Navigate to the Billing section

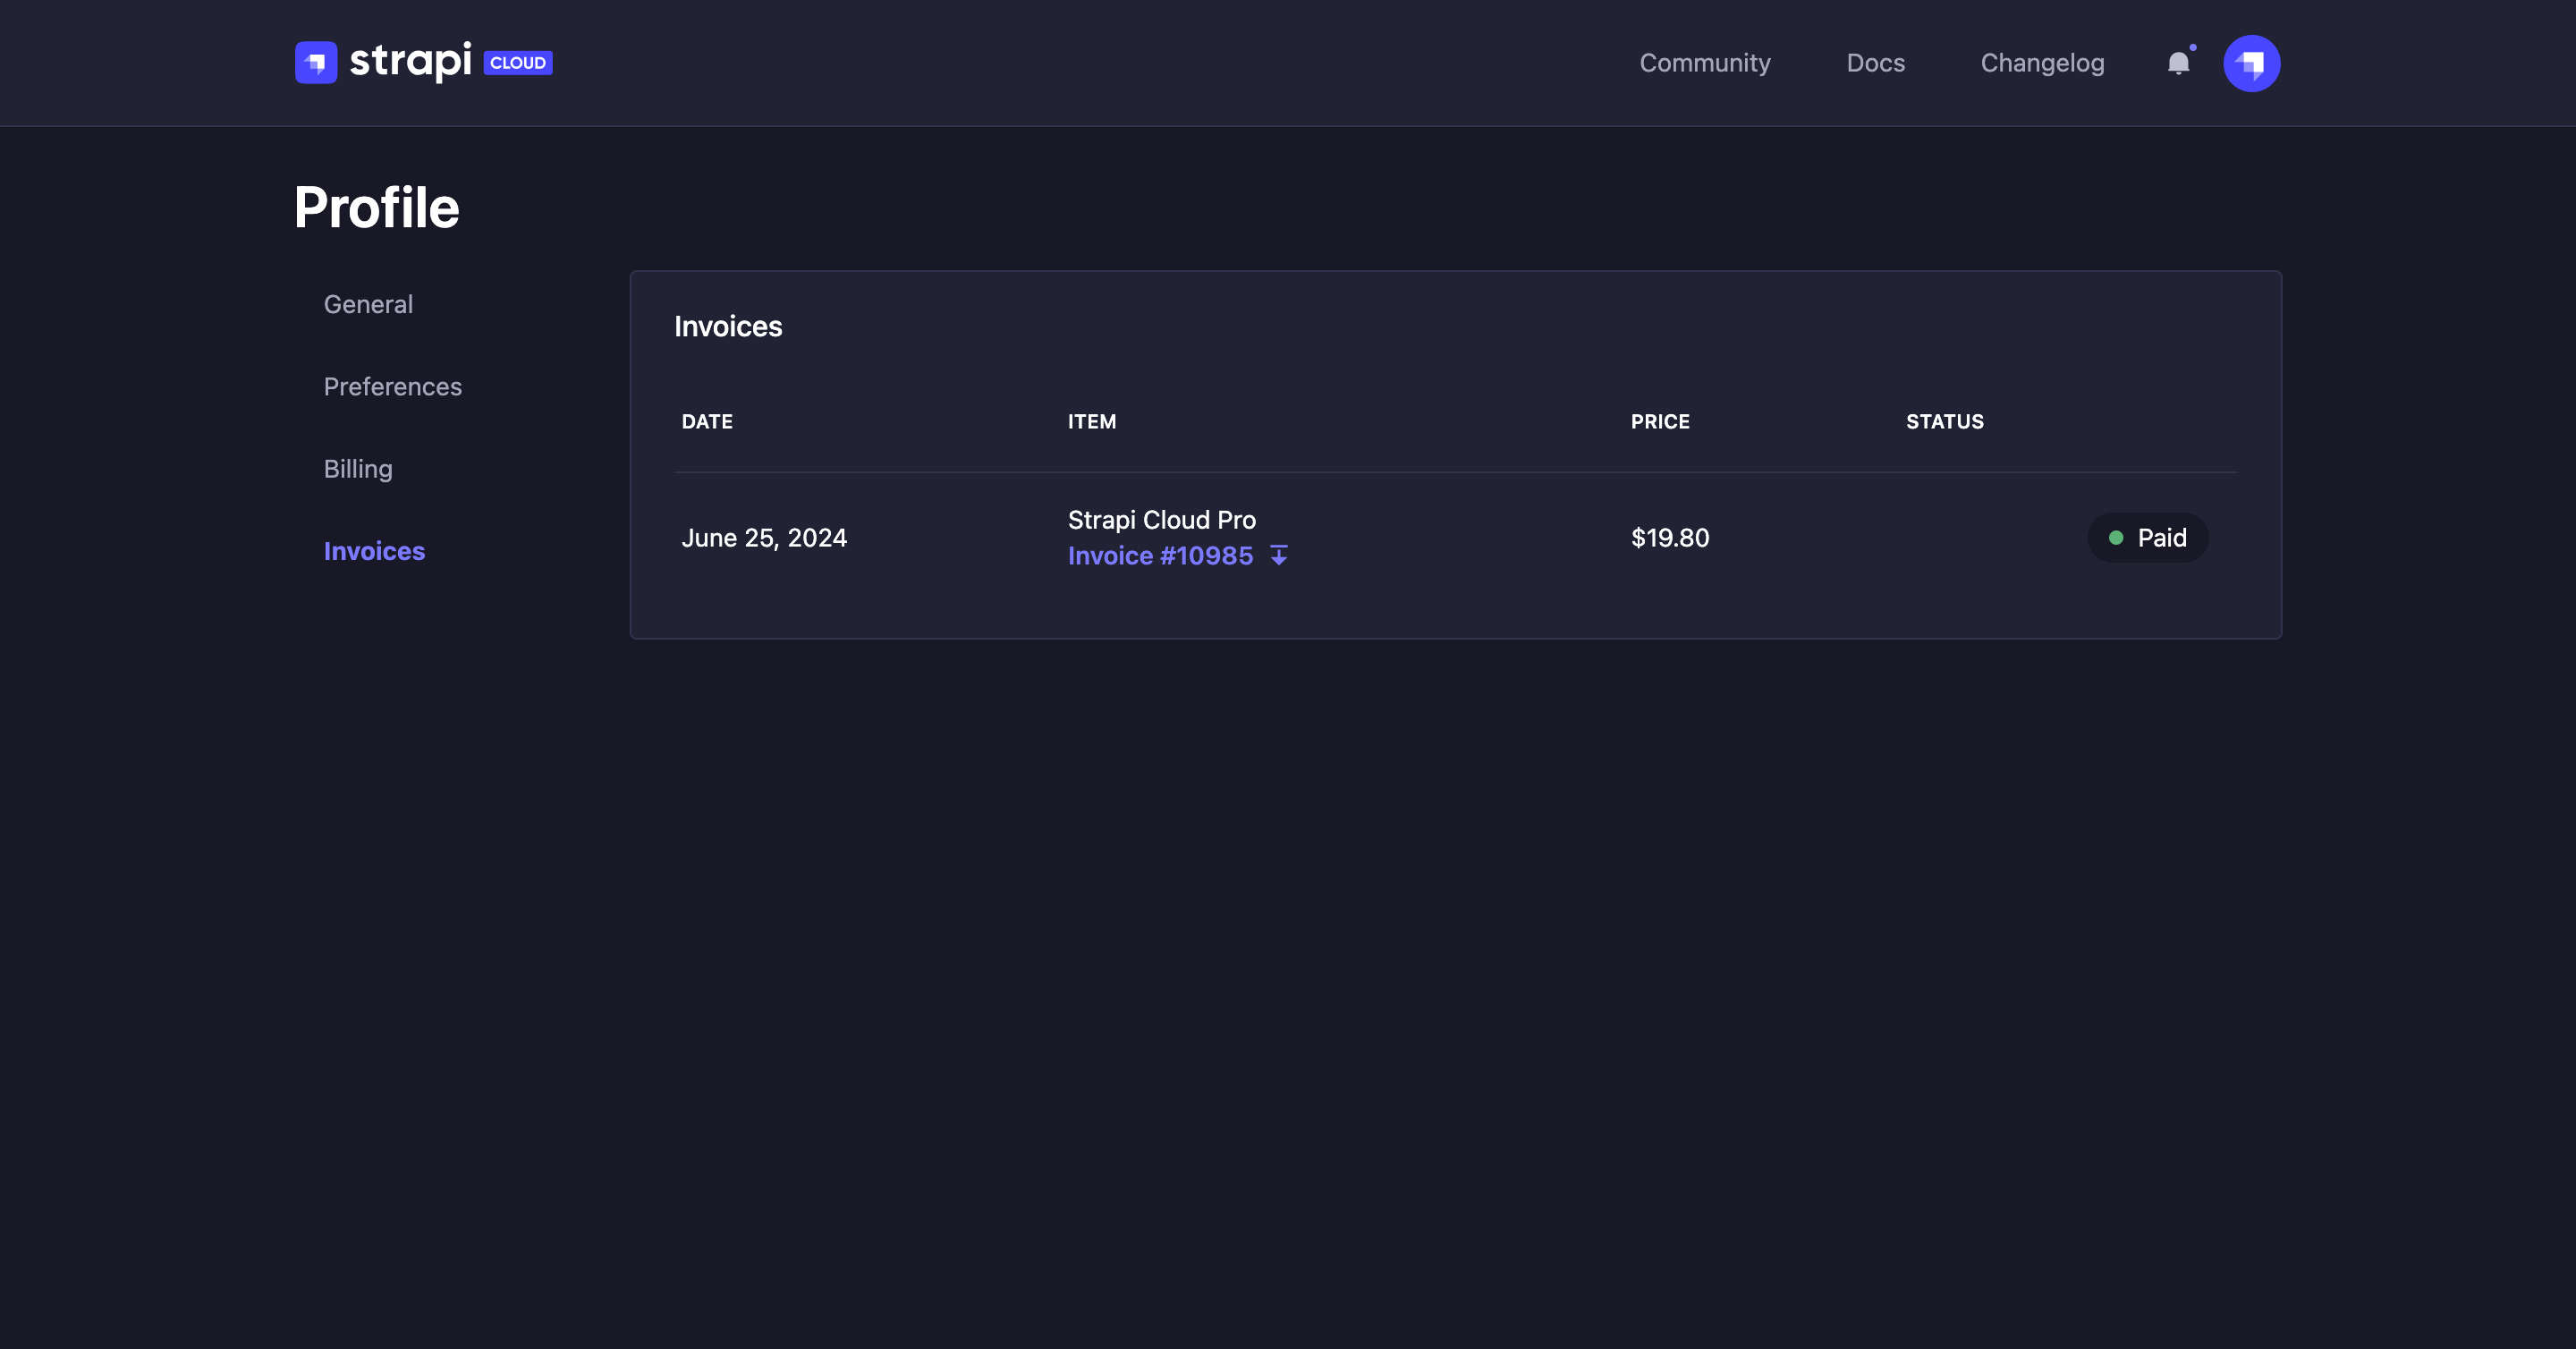pyautogui.click(x=358, y=469)
